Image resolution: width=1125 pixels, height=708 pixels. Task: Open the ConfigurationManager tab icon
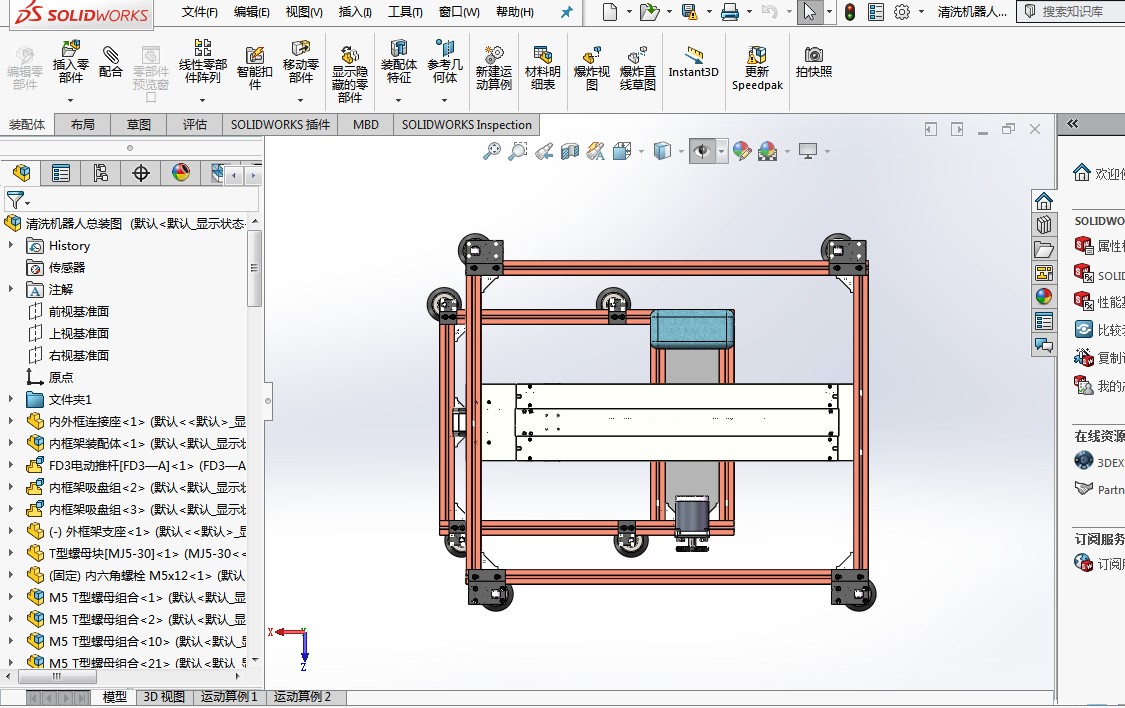click(100, 173)
